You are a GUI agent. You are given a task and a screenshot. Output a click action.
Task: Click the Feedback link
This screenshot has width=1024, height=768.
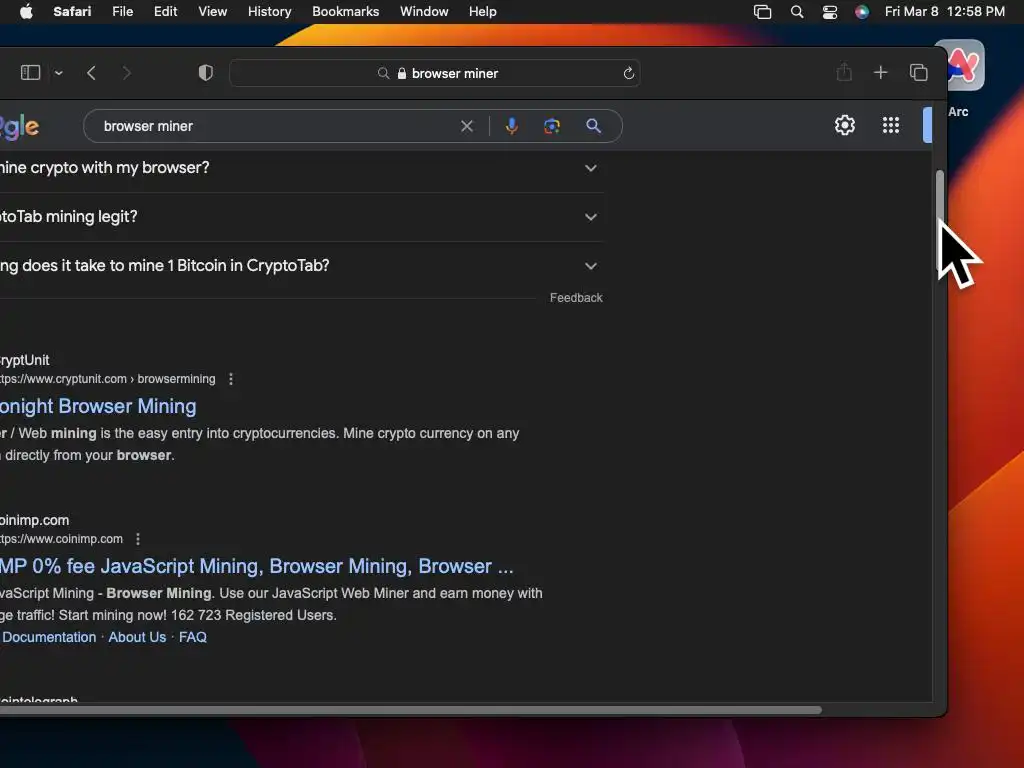coord(576,298)
